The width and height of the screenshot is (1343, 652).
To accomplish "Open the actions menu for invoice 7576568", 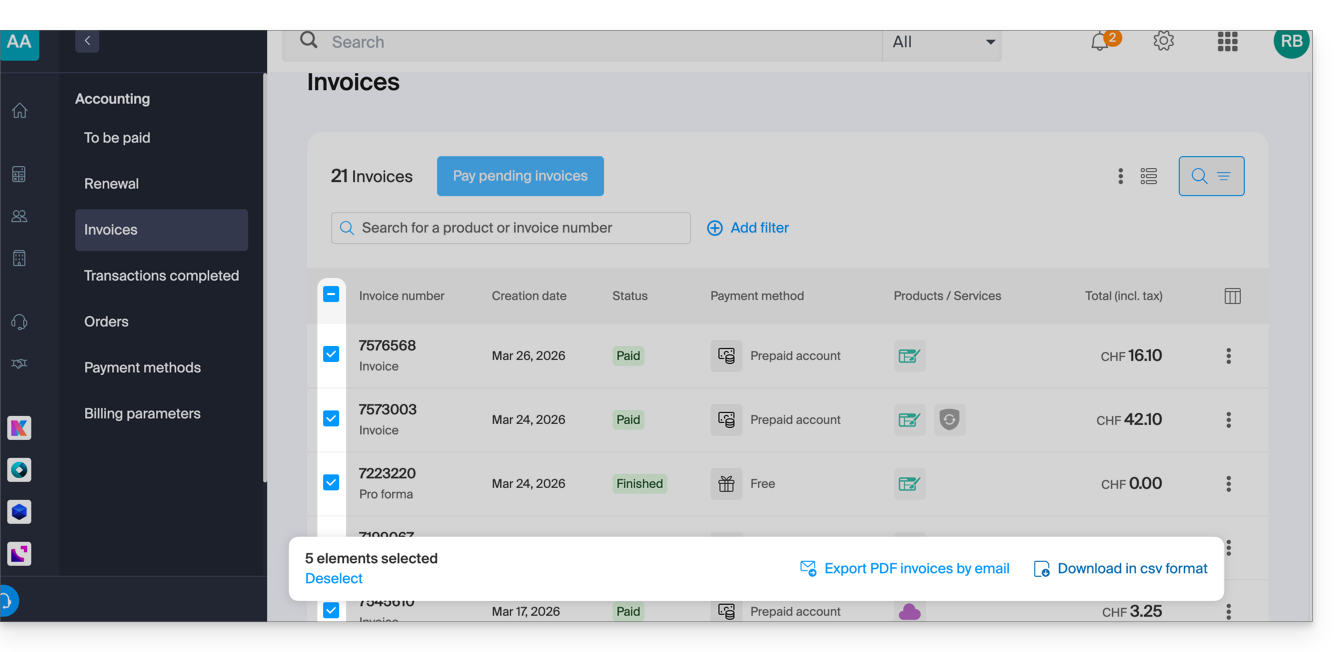I will tap(1228, 356).
